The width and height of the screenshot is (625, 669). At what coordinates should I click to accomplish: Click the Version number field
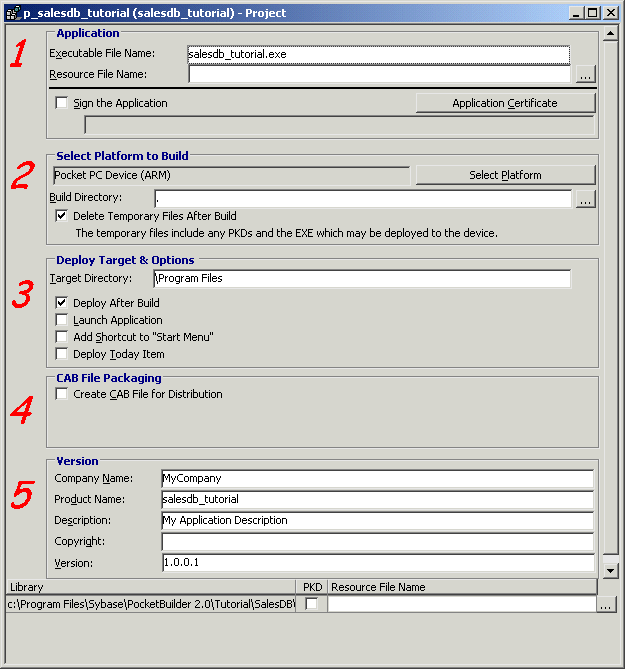tap(378, 563)
